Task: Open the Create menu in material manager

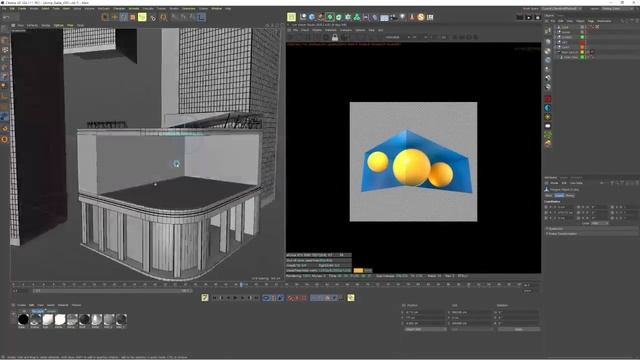Action: [x=21, y=305]
